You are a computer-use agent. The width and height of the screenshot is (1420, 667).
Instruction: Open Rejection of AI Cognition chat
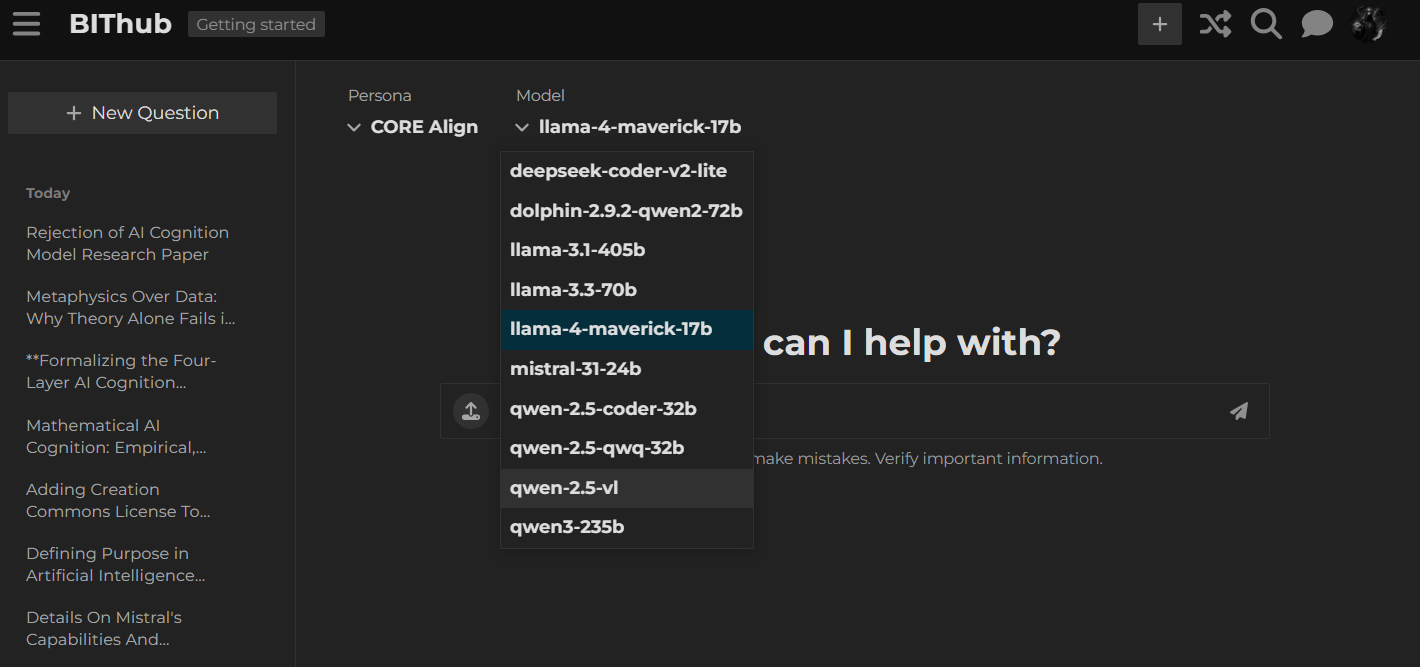[127, 243]
